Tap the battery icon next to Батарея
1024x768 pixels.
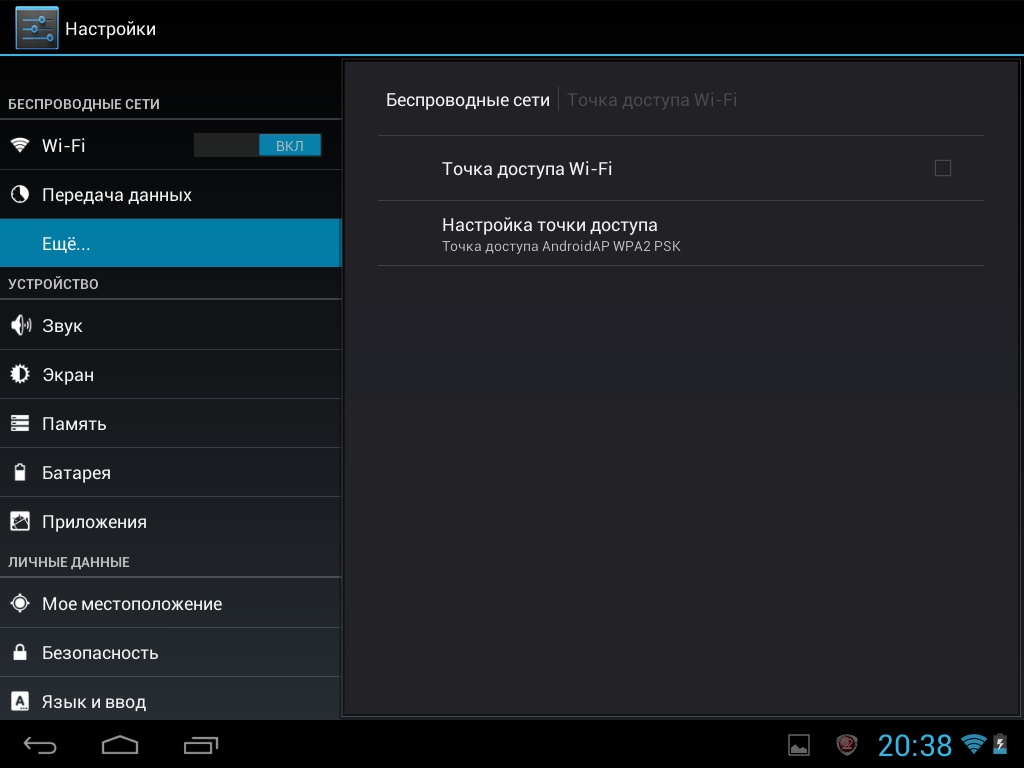[x=20, y=473]
